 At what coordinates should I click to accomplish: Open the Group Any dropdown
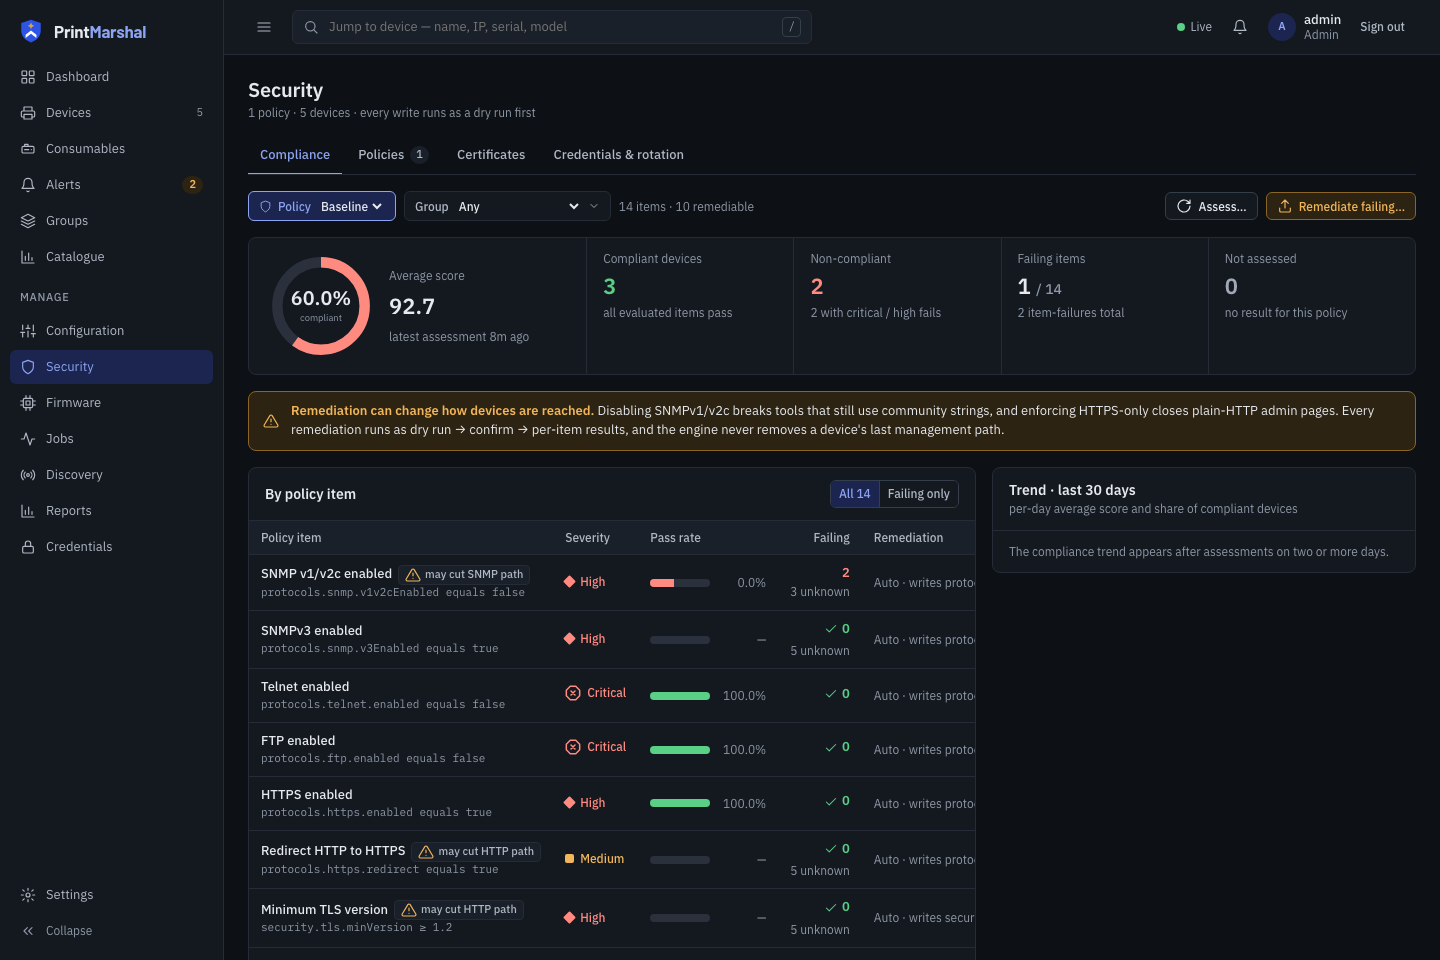coord(507,207)
